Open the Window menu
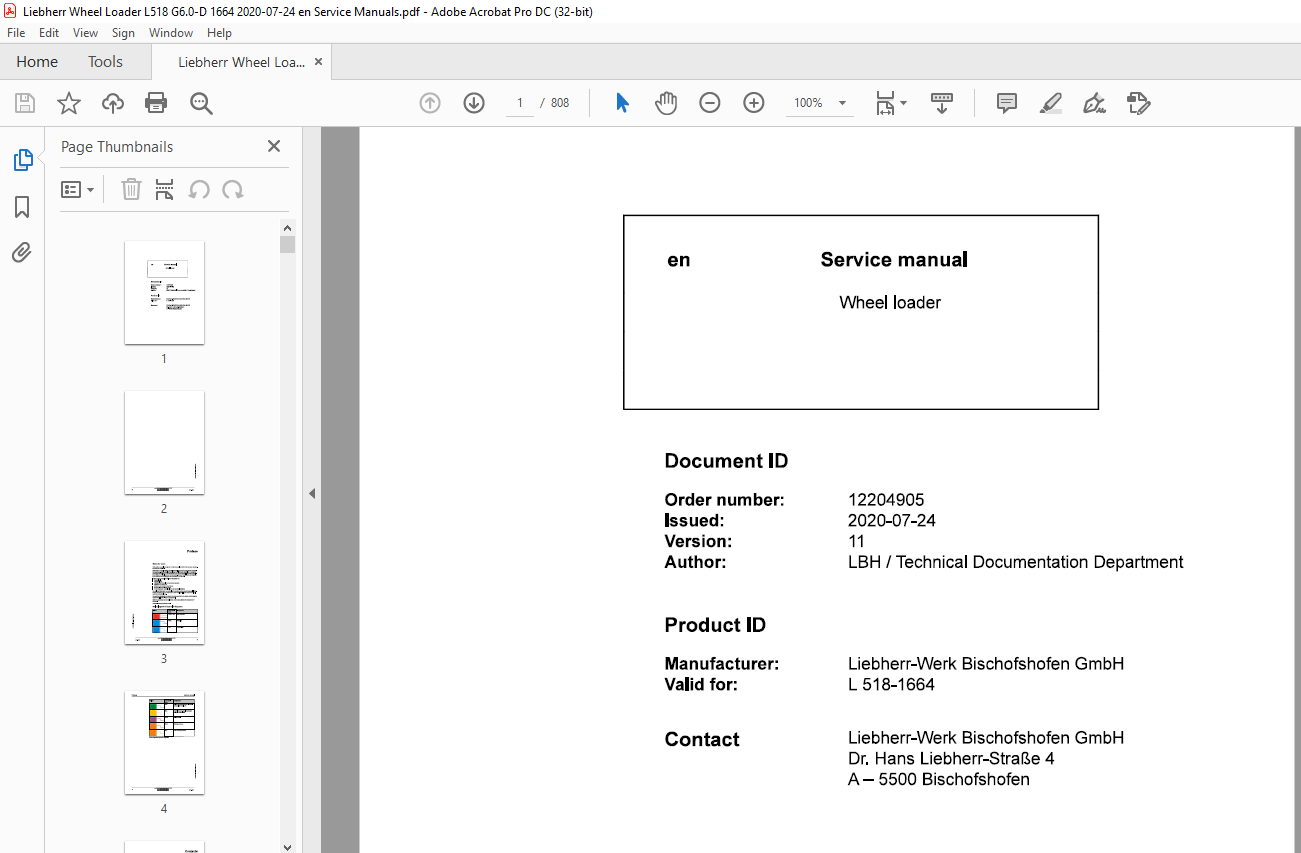1301x853 pixels. (x=171, y=33)
